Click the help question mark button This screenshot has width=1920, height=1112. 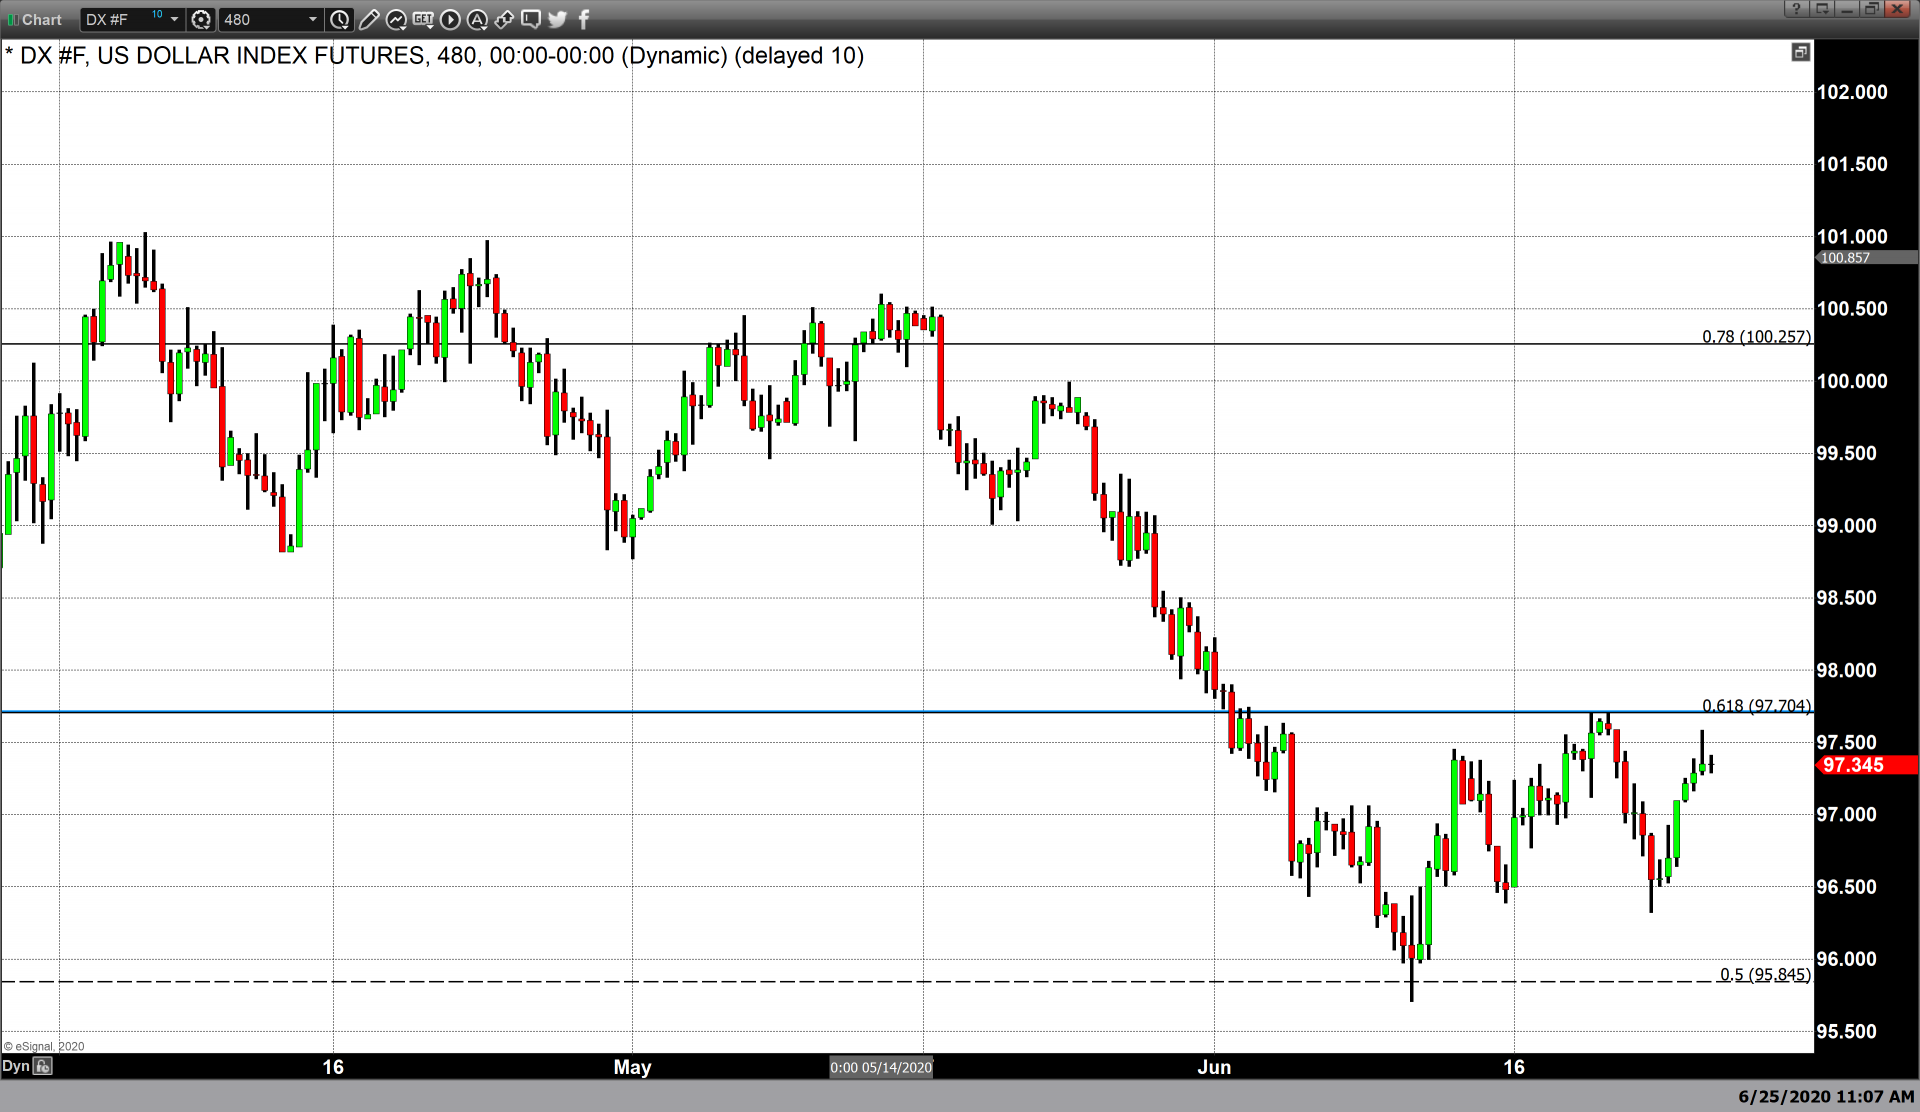(1796, 9)
